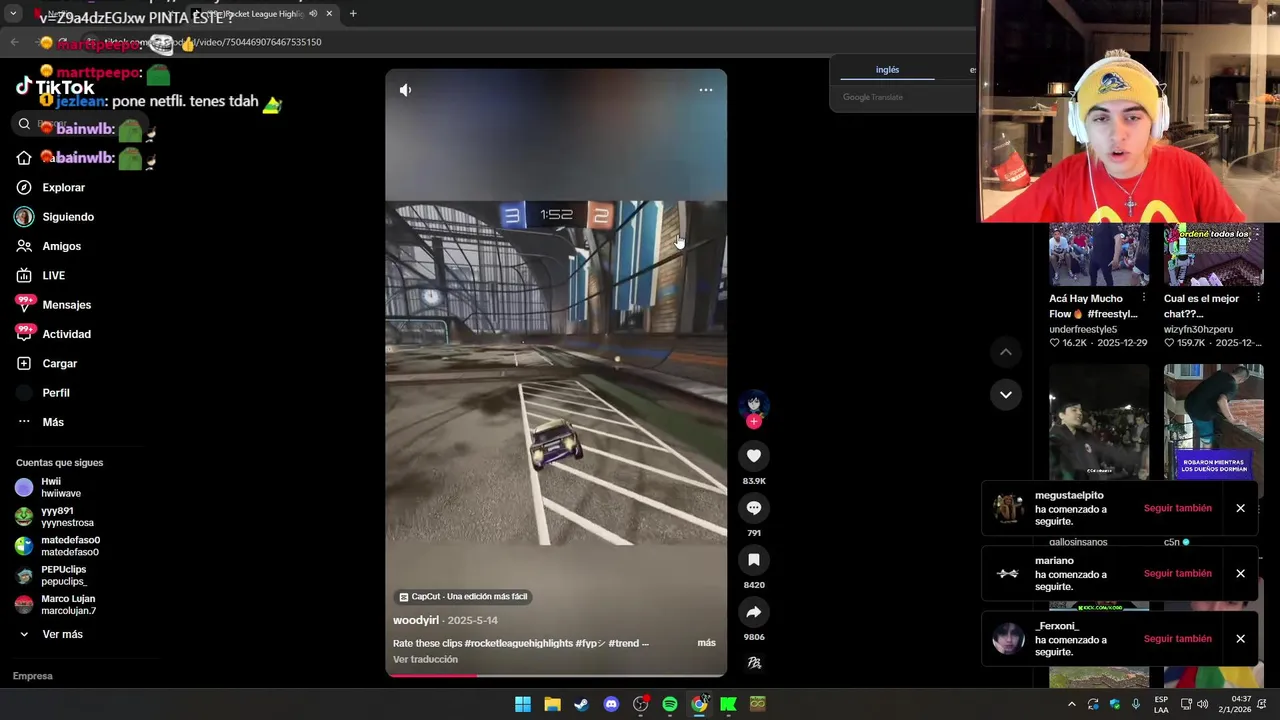Screen dimensions: 1280x720
Task: Click the #rocketleaguehighlights hashtag
Action: (518, 643)
